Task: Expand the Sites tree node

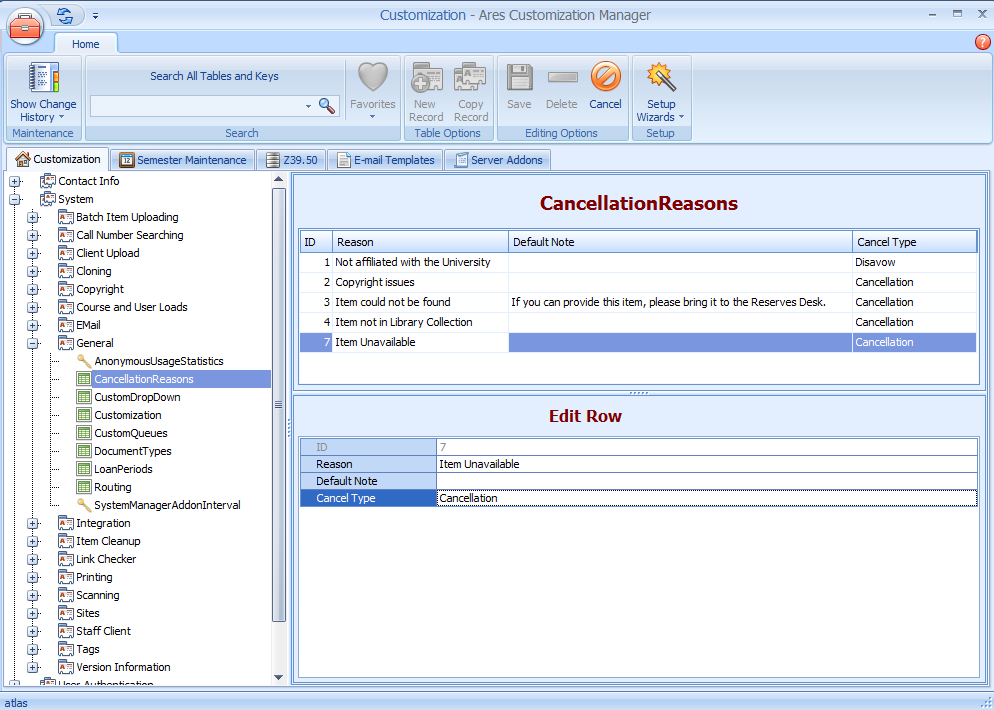Action: coord(32,613)
